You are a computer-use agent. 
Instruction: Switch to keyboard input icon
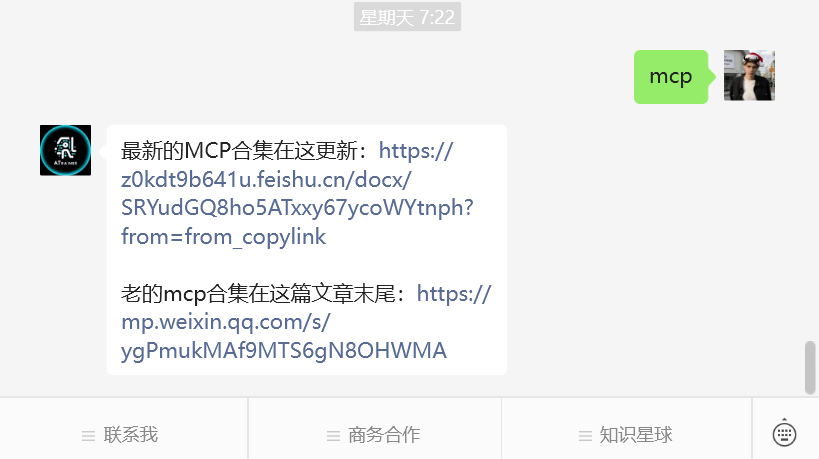coord(785,433)
